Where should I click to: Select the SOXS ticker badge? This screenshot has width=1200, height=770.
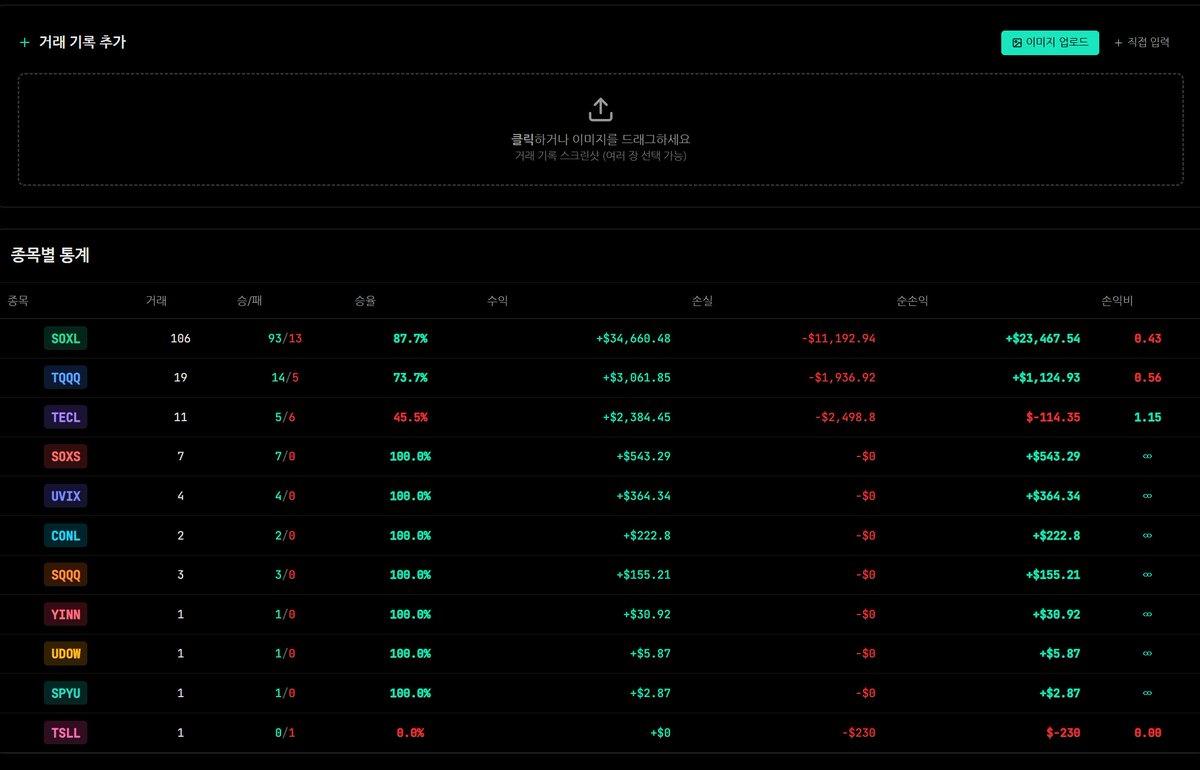[x=66, y=457]
